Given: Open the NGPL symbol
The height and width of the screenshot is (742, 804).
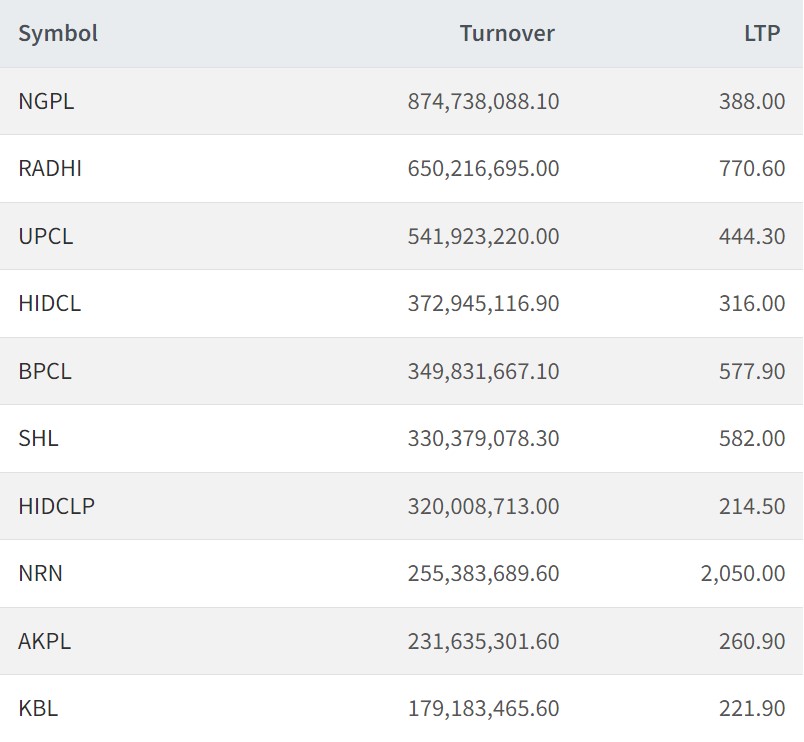Looking at the screenshot, I should (x=46, y=101).
